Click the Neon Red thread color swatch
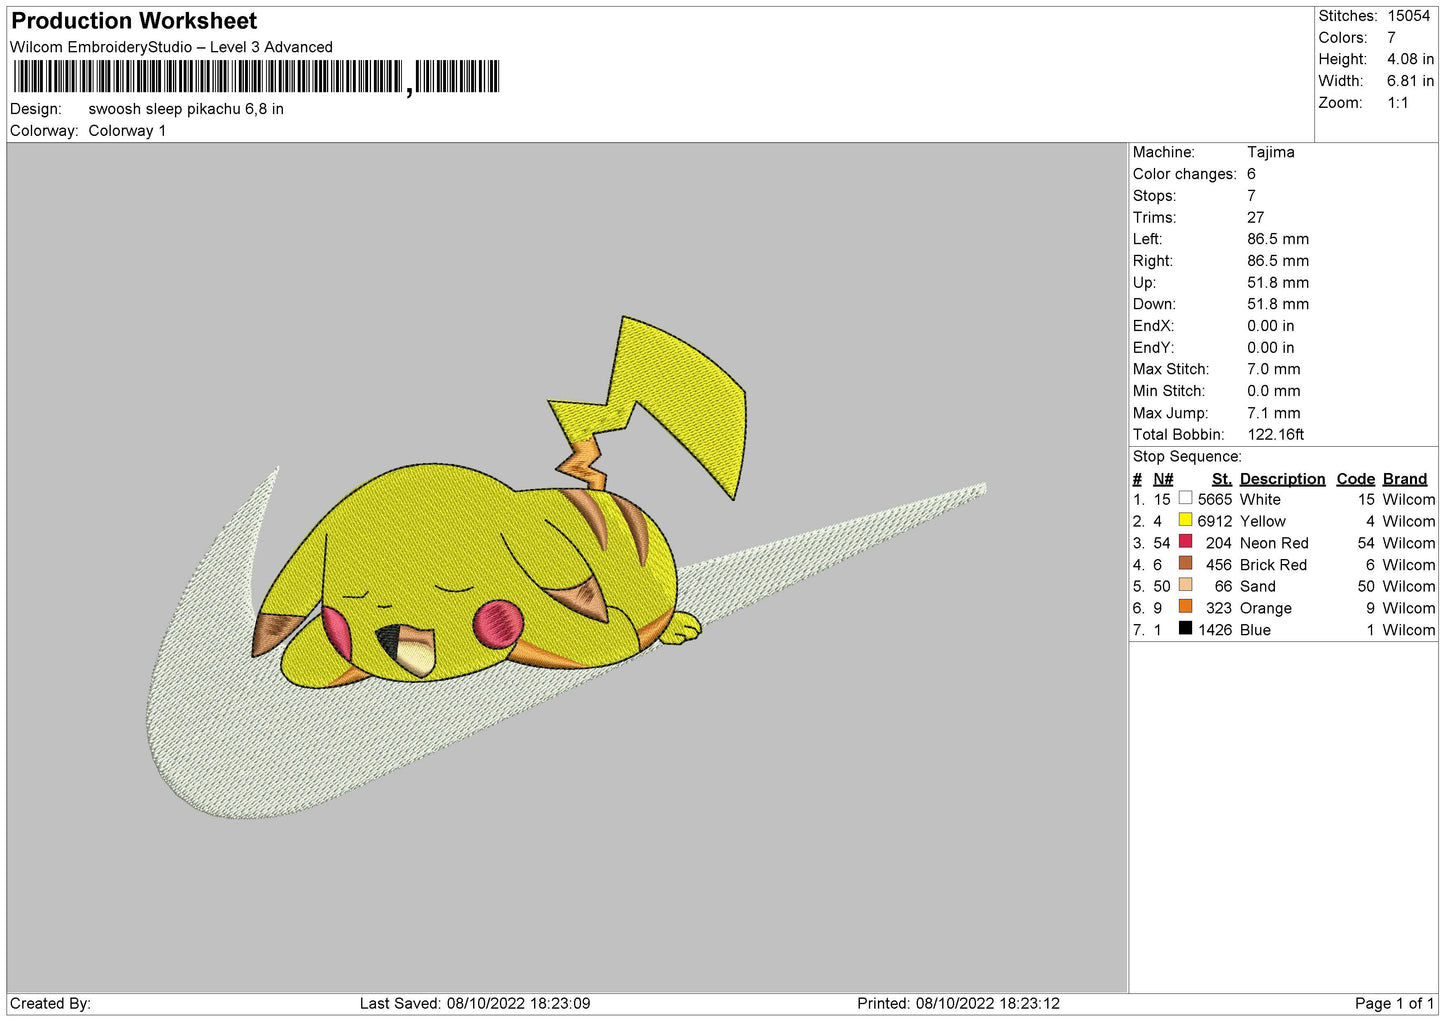Viewport: 1445px width, 1021px height. (1185, 542)
